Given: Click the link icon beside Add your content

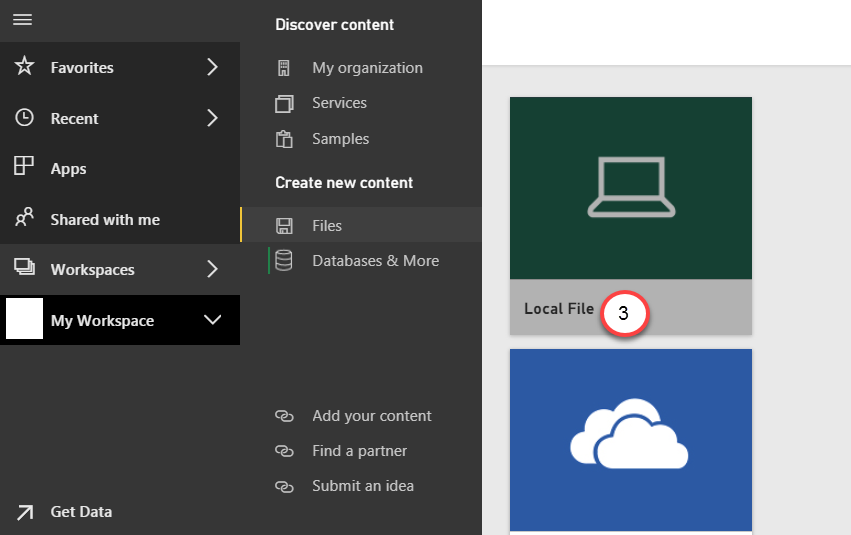Looking at the screenshot, I should (x=284, y=416).
